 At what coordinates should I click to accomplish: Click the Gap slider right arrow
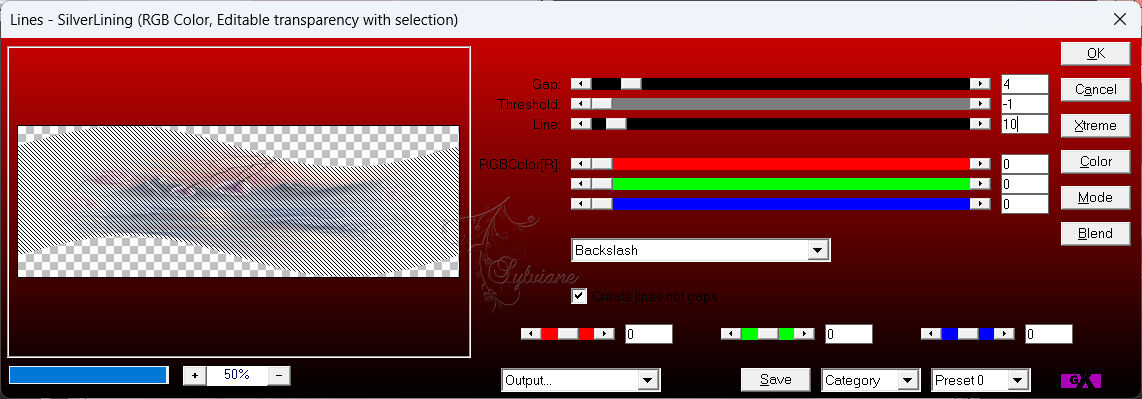(x=980, y=84)
